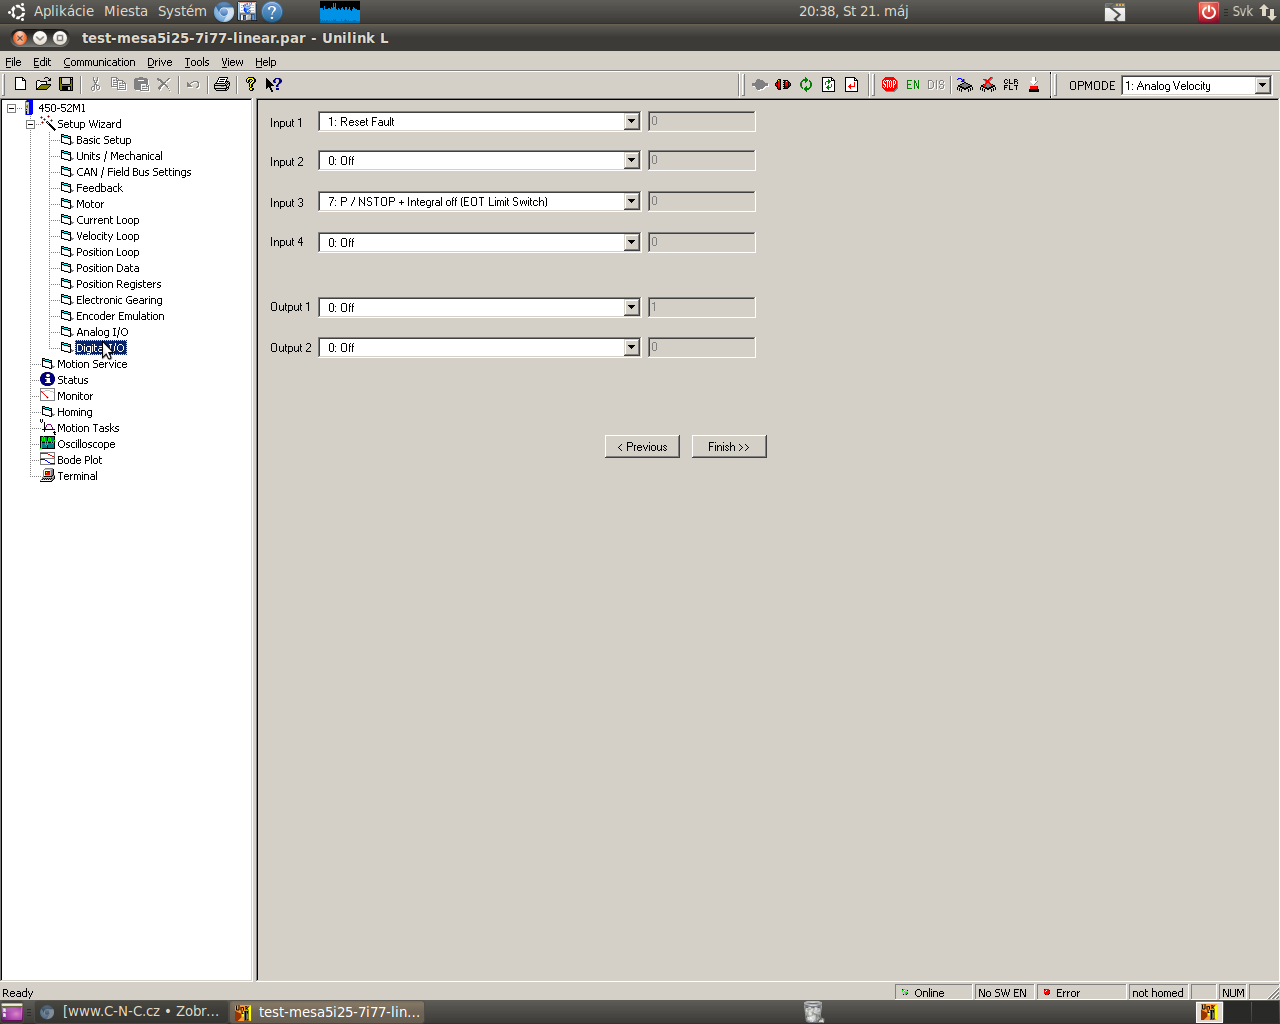The image size is (1280, 1024).
Task: Open the Input 1 function dropdown
Action: point(631,122)
